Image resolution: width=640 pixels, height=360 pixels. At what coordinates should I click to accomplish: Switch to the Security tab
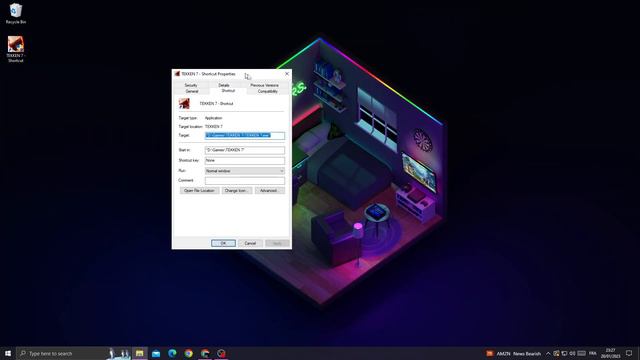pos(191,85)
